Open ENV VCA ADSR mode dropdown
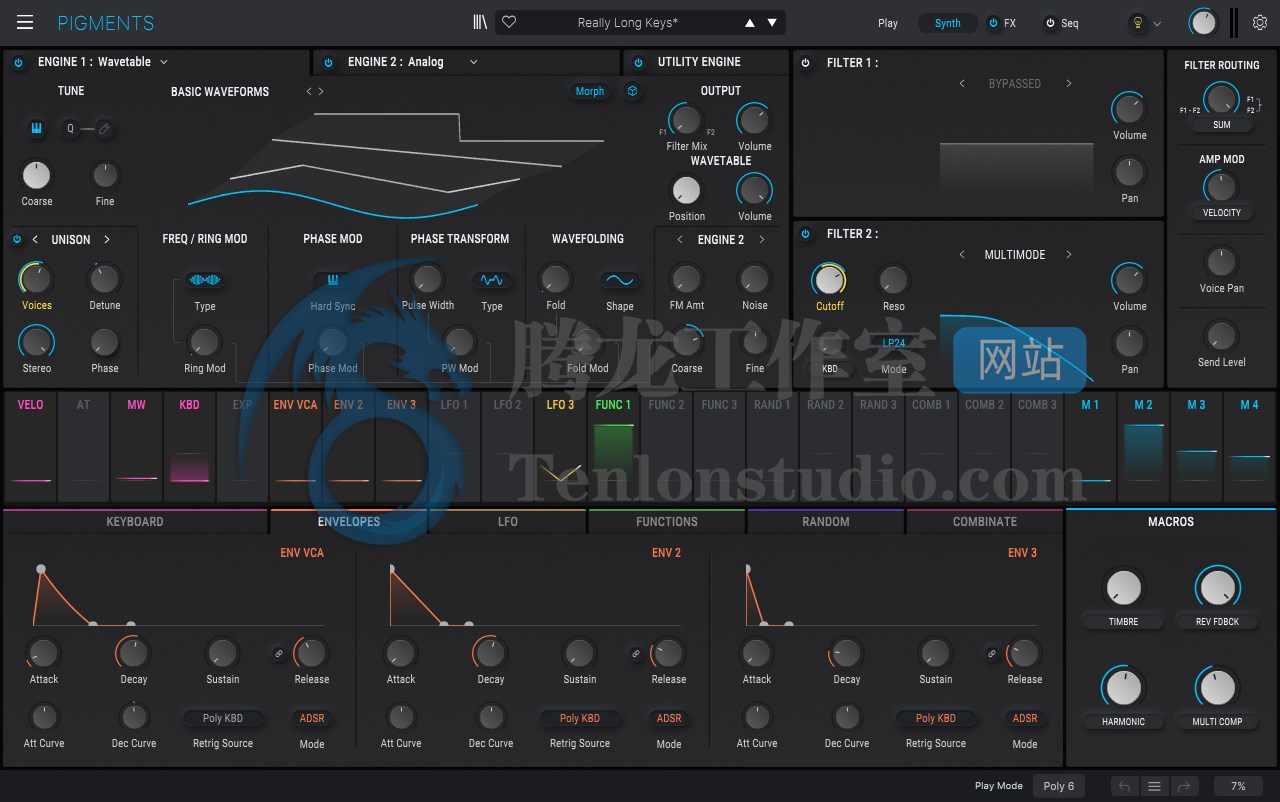 tap(312, 718)
